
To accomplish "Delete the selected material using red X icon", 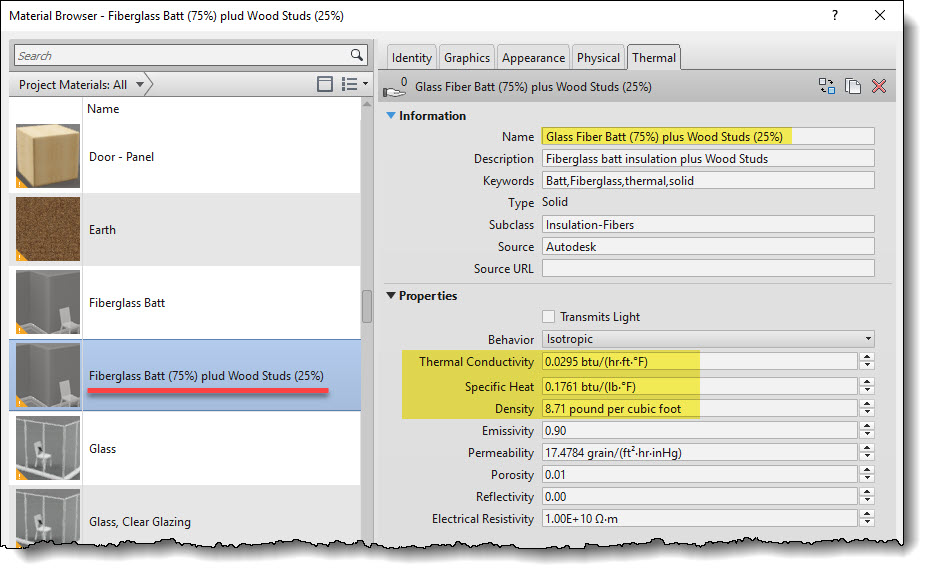I will point(879,86).
